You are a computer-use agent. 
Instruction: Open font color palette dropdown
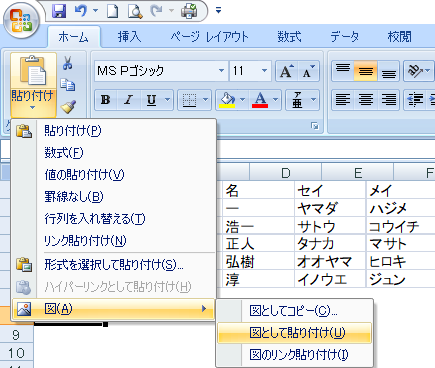click(x=275, y=99)
